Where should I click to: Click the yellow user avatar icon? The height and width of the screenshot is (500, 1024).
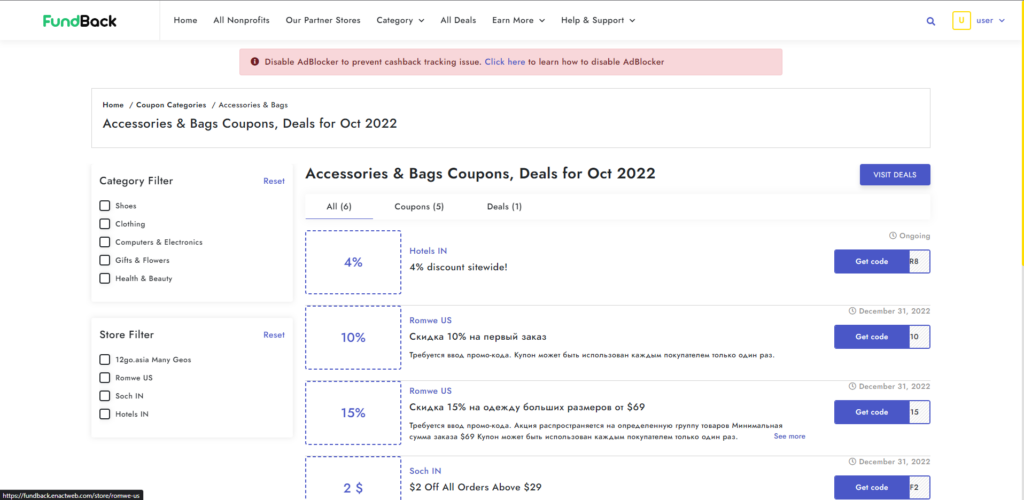(x=961, y=21)
